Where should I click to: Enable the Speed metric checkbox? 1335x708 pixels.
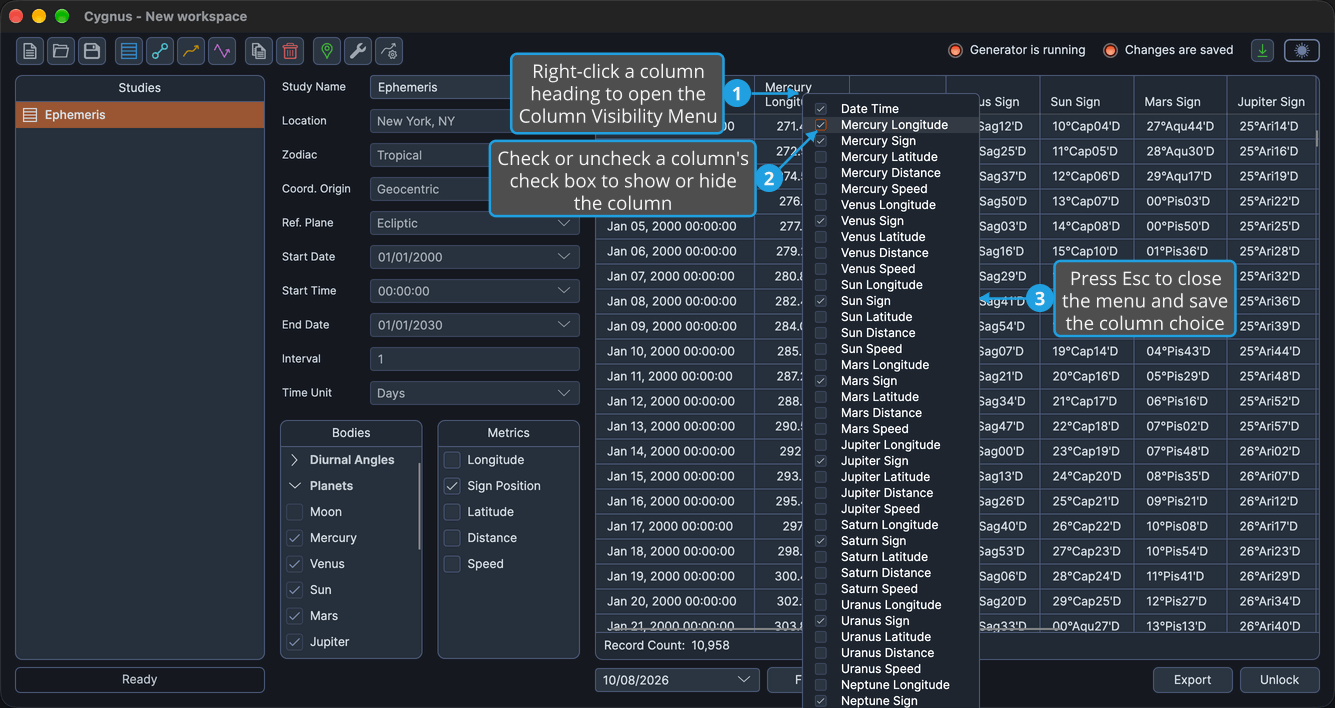tap(452, 564)
